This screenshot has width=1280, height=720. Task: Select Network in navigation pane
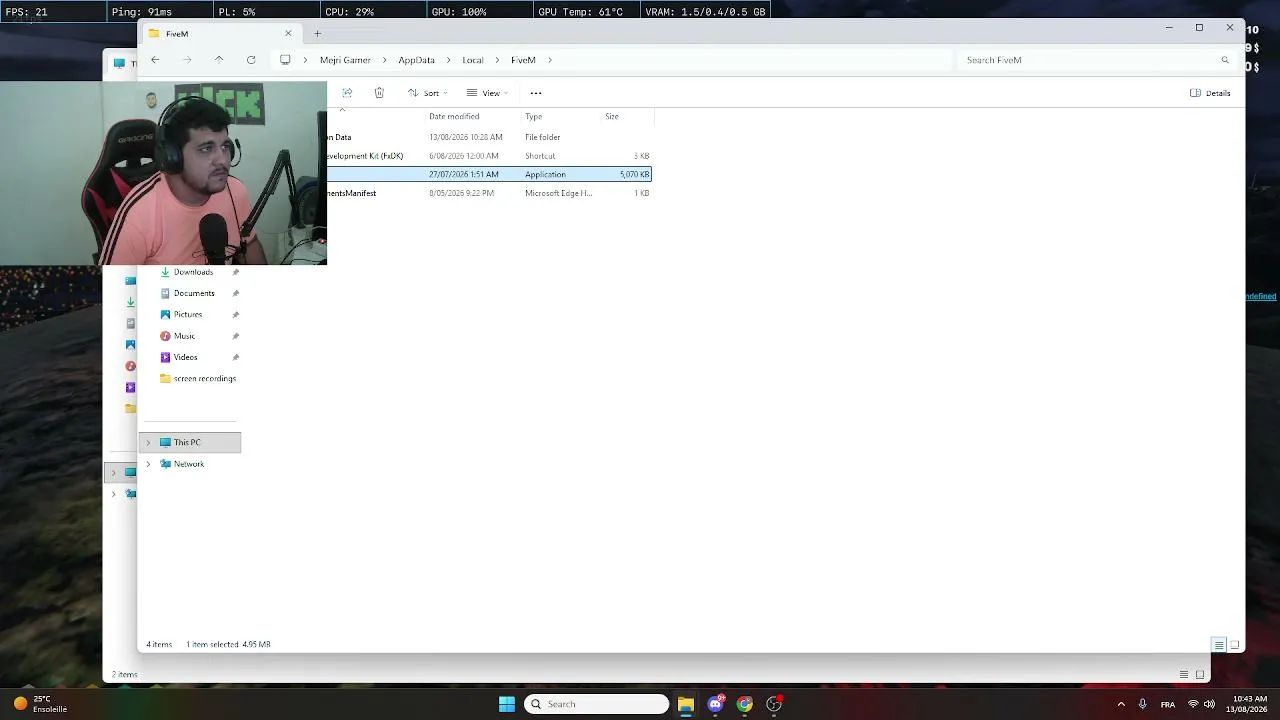pyautogui.click(x=189, y=464)
